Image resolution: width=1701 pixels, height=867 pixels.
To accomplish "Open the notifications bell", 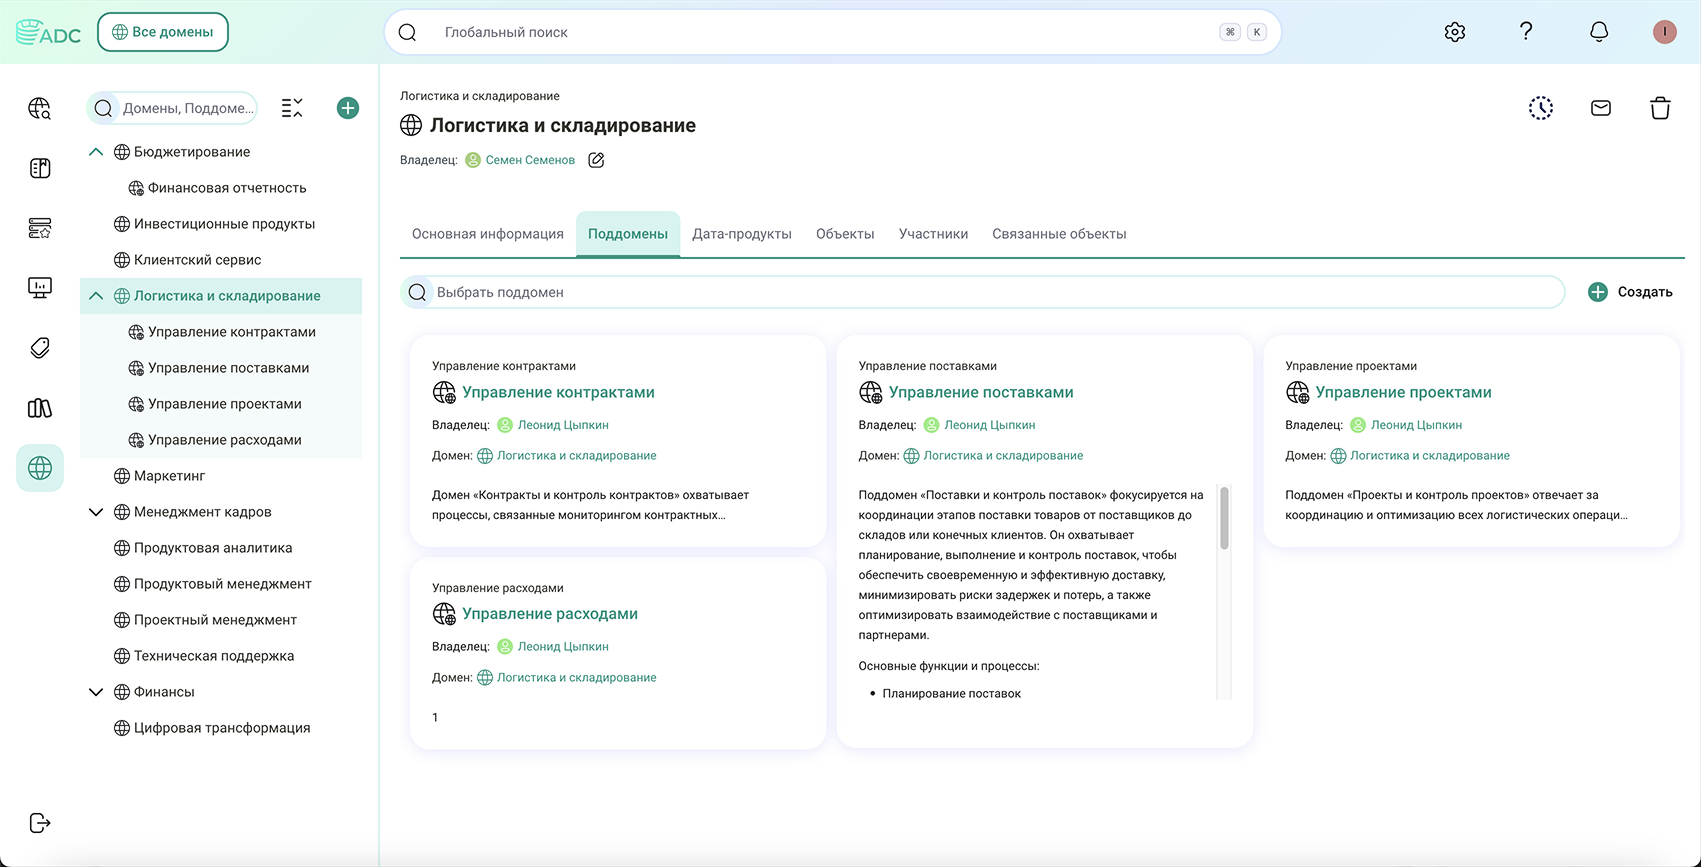I will (1599, 32).
